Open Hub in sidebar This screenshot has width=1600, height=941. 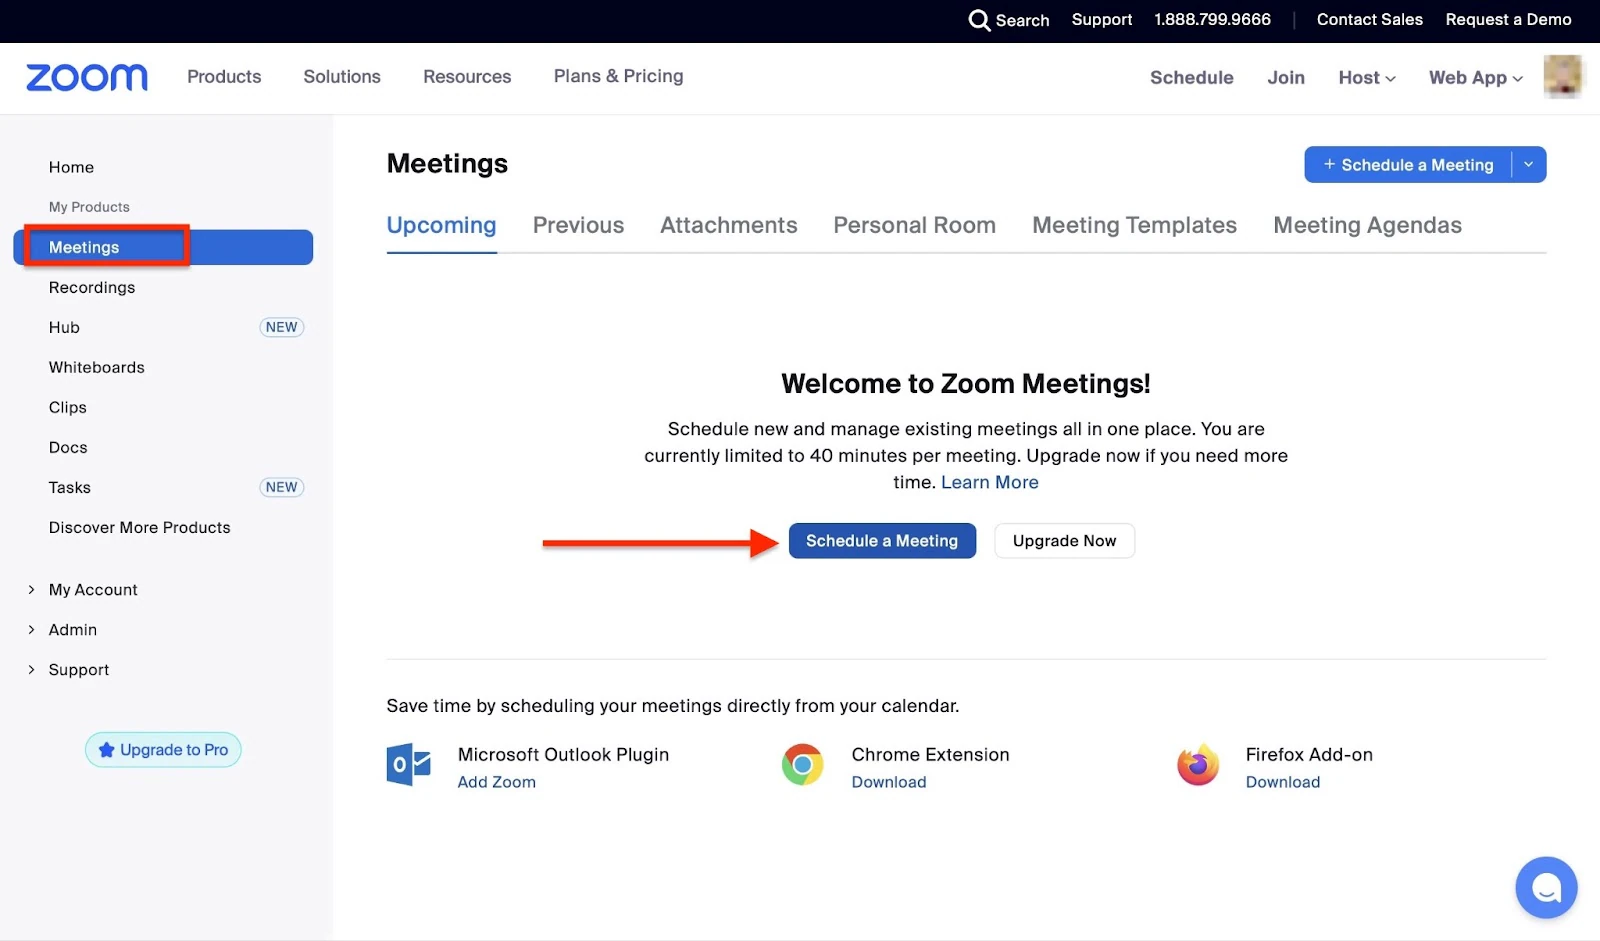64,328
